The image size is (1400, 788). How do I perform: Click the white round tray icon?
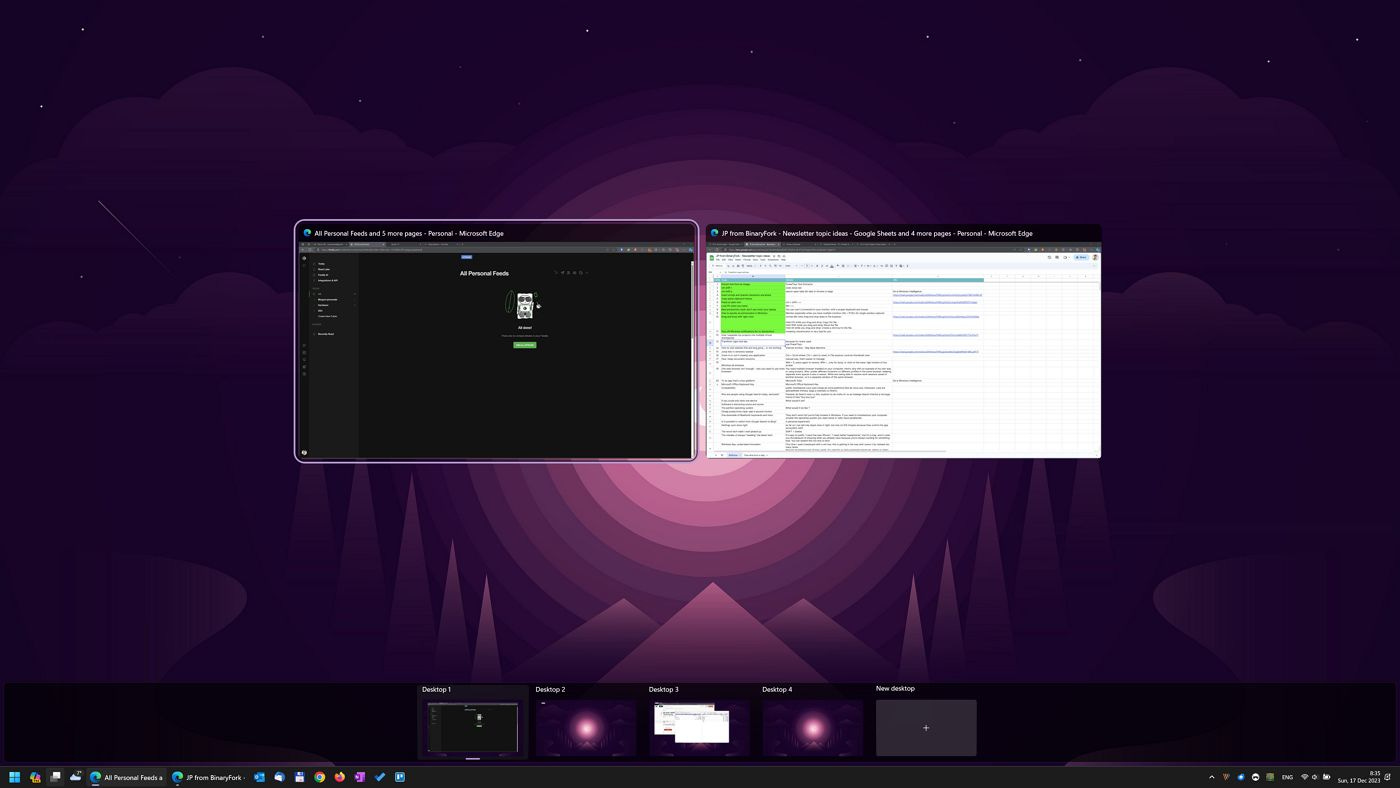1255,777
